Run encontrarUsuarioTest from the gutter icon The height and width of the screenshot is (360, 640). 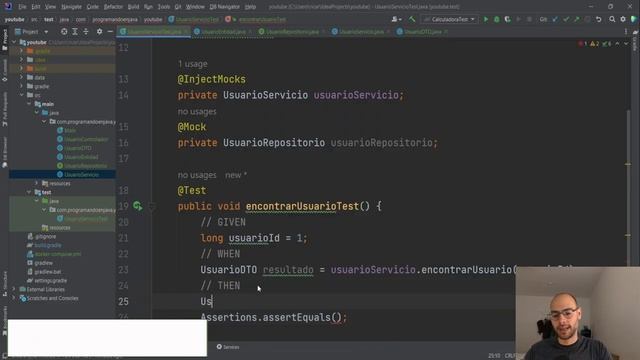138,206
